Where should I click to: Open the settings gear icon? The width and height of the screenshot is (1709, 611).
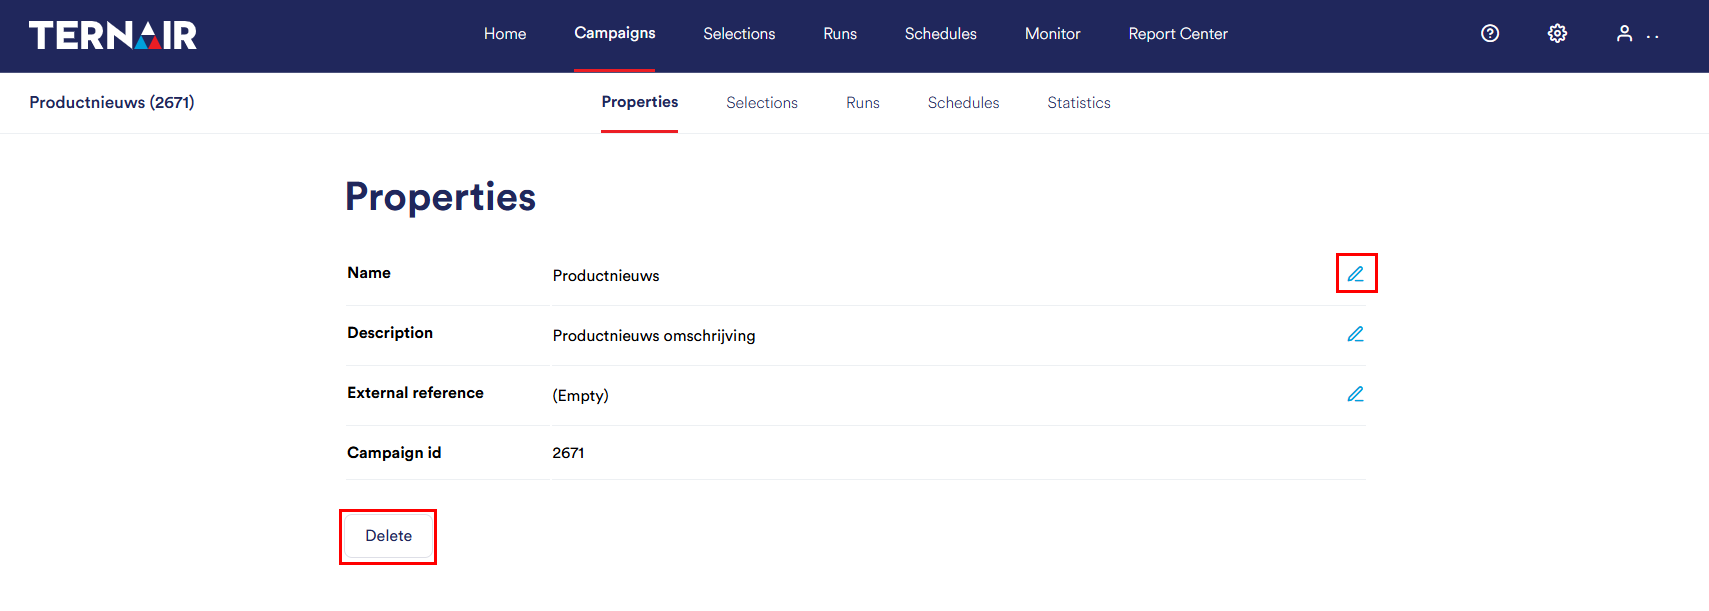coord(1557,34)
